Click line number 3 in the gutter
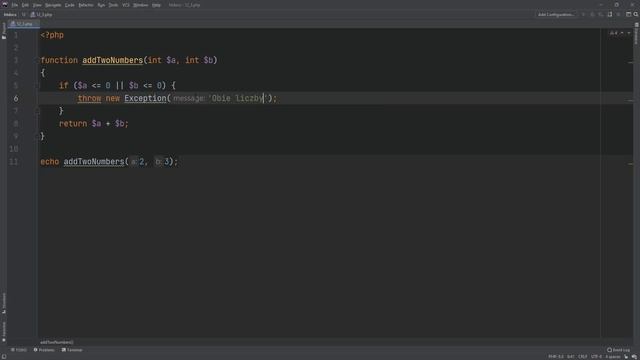The image size is (640, 360). coord(16,60)
